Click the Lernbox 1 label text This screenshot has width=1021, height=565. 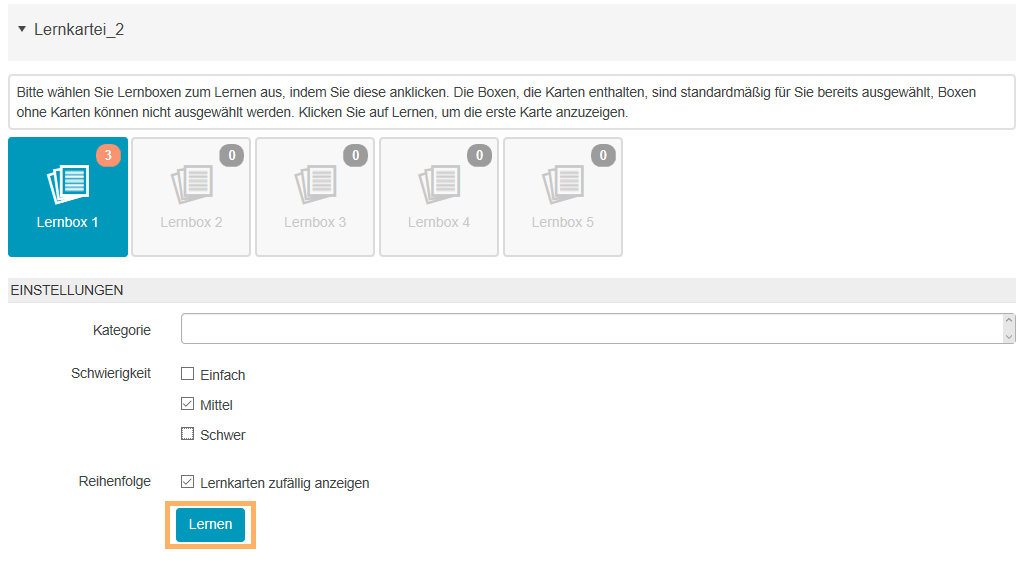point(68,222)
